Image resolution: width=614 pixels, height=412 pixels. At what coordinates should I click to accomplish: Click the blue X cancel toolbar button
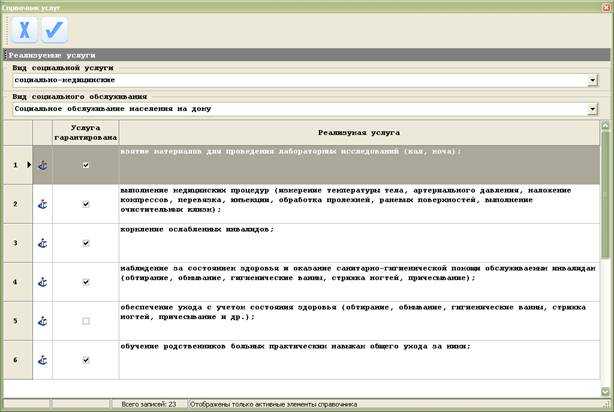24,30
